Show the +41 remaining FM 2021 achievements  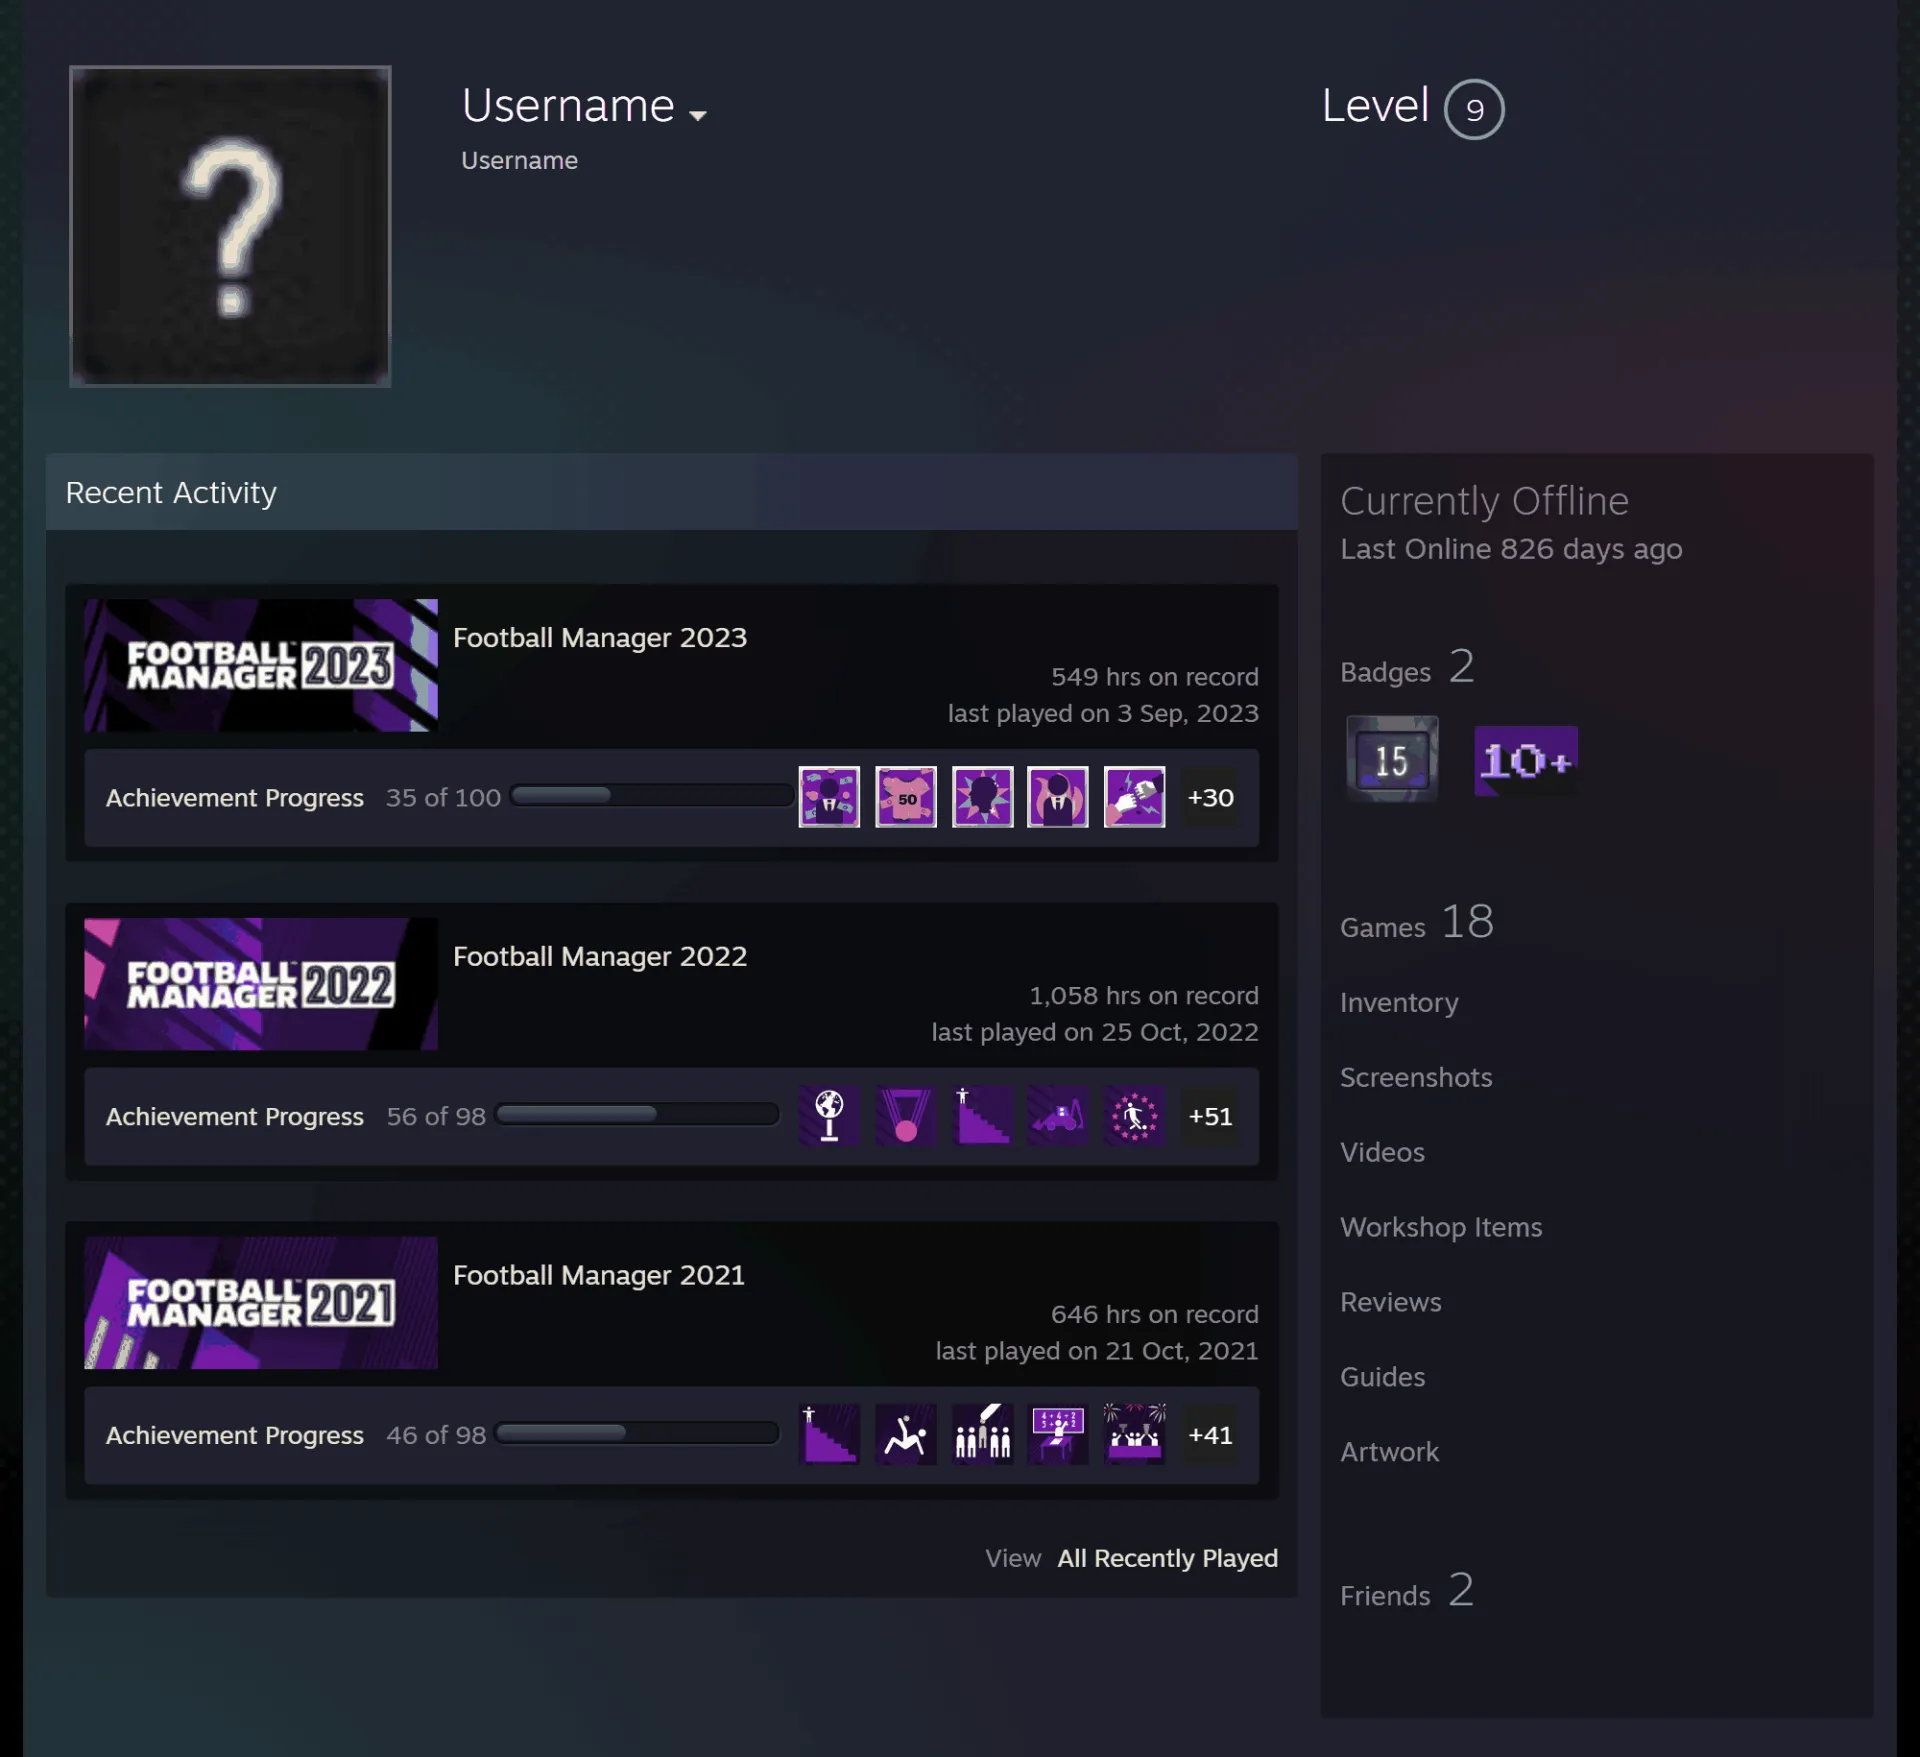(1211, 1435)
